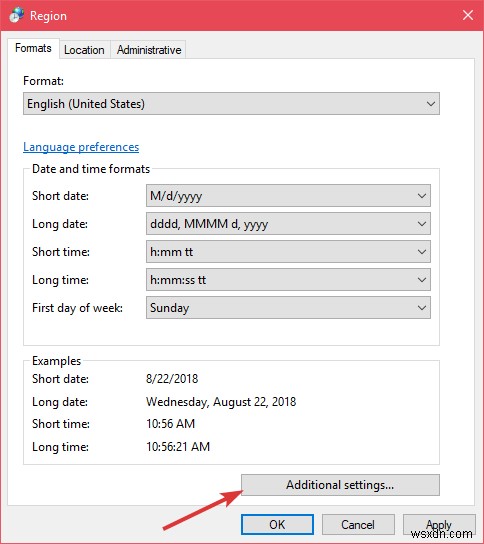Click the example short time 10:56 AM
This screenshot has height=544, width=484.
tap(170, 424)
